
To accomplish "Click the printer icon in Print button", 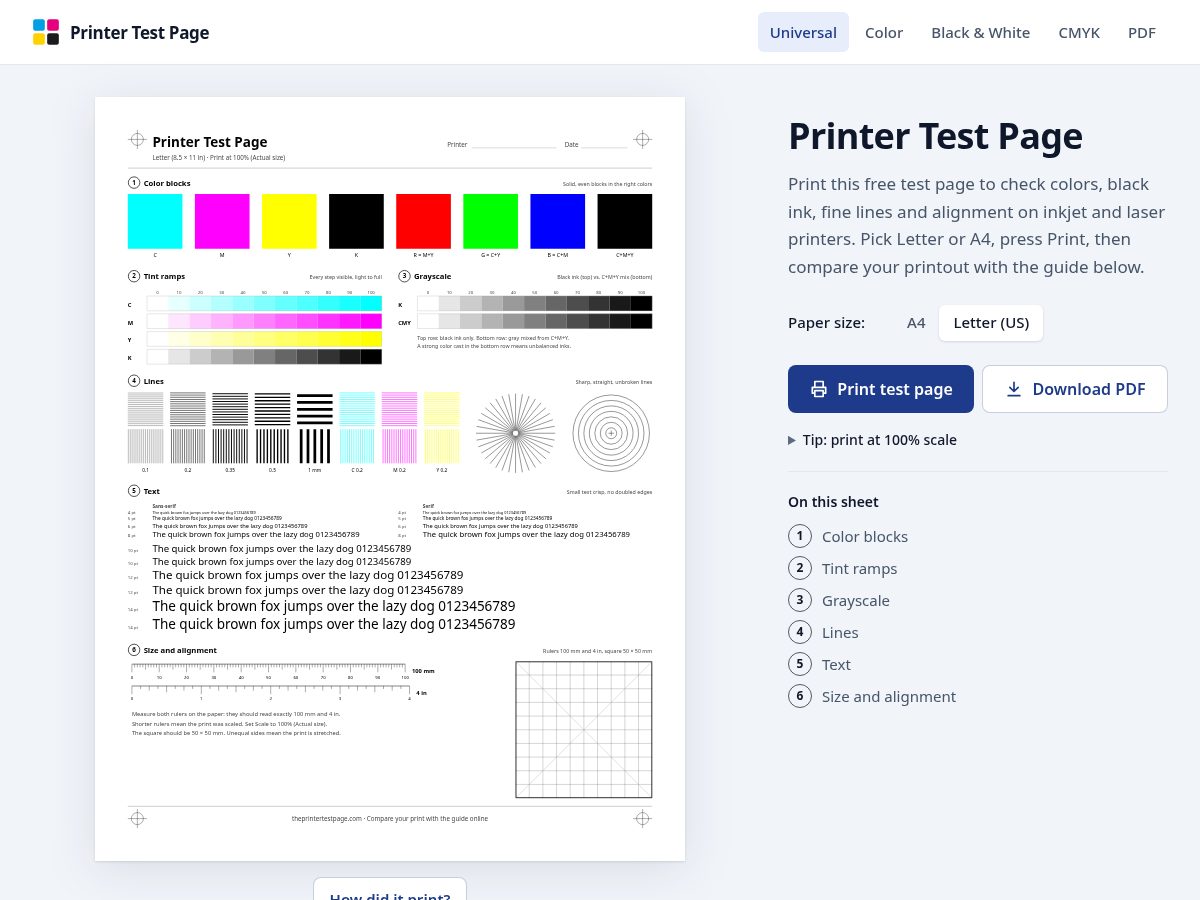I will 819,389.
